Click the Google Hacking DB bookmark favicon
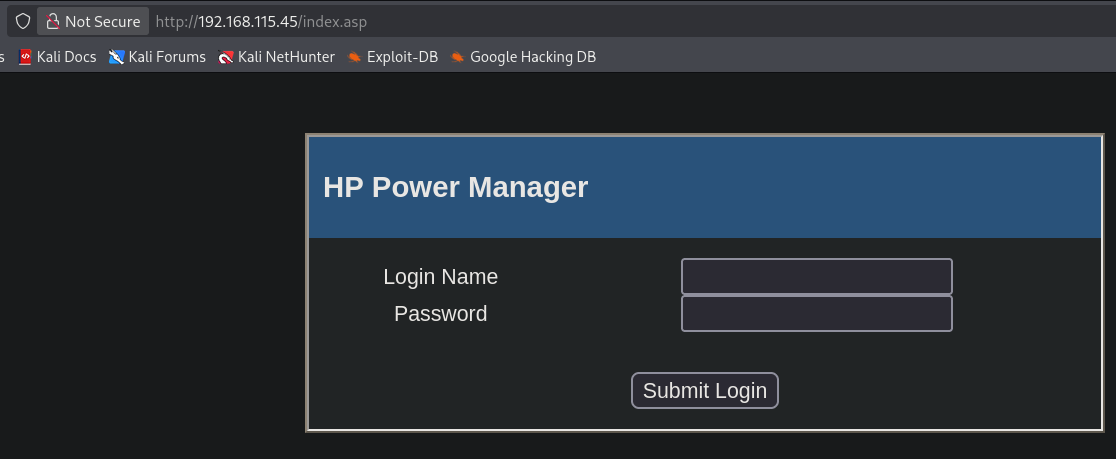The width and height of the screenshot is (1116, 459). click(457, 57)
